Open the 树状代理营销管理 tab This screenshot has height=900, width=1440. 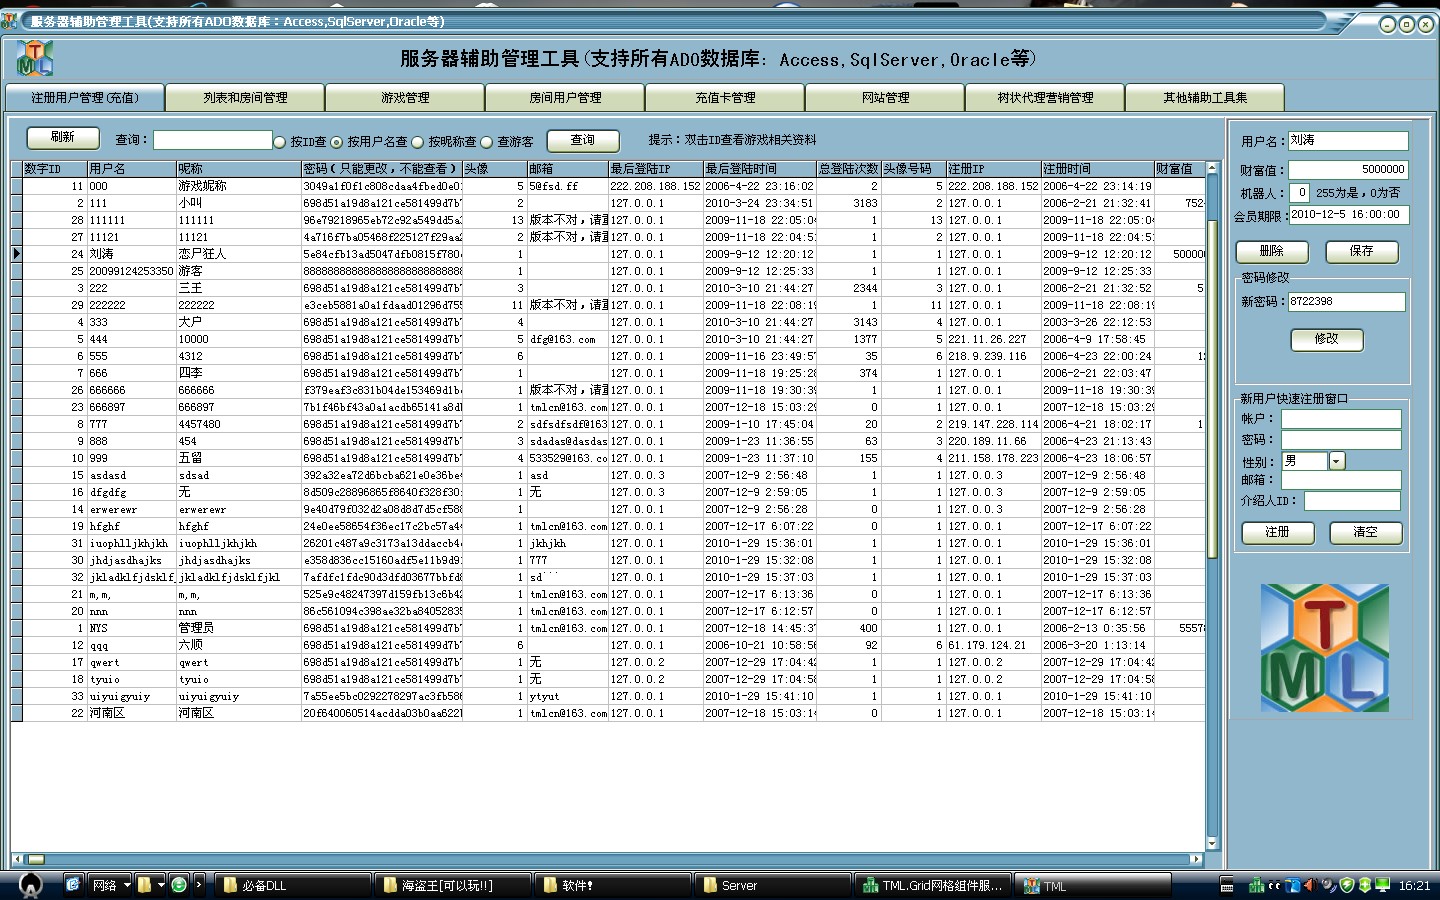pos(1045,98)
